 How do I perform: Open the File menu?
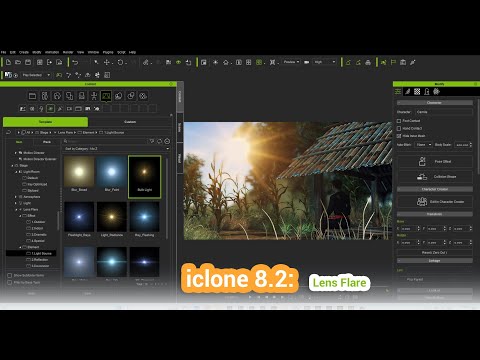click(x=3, y=52)
